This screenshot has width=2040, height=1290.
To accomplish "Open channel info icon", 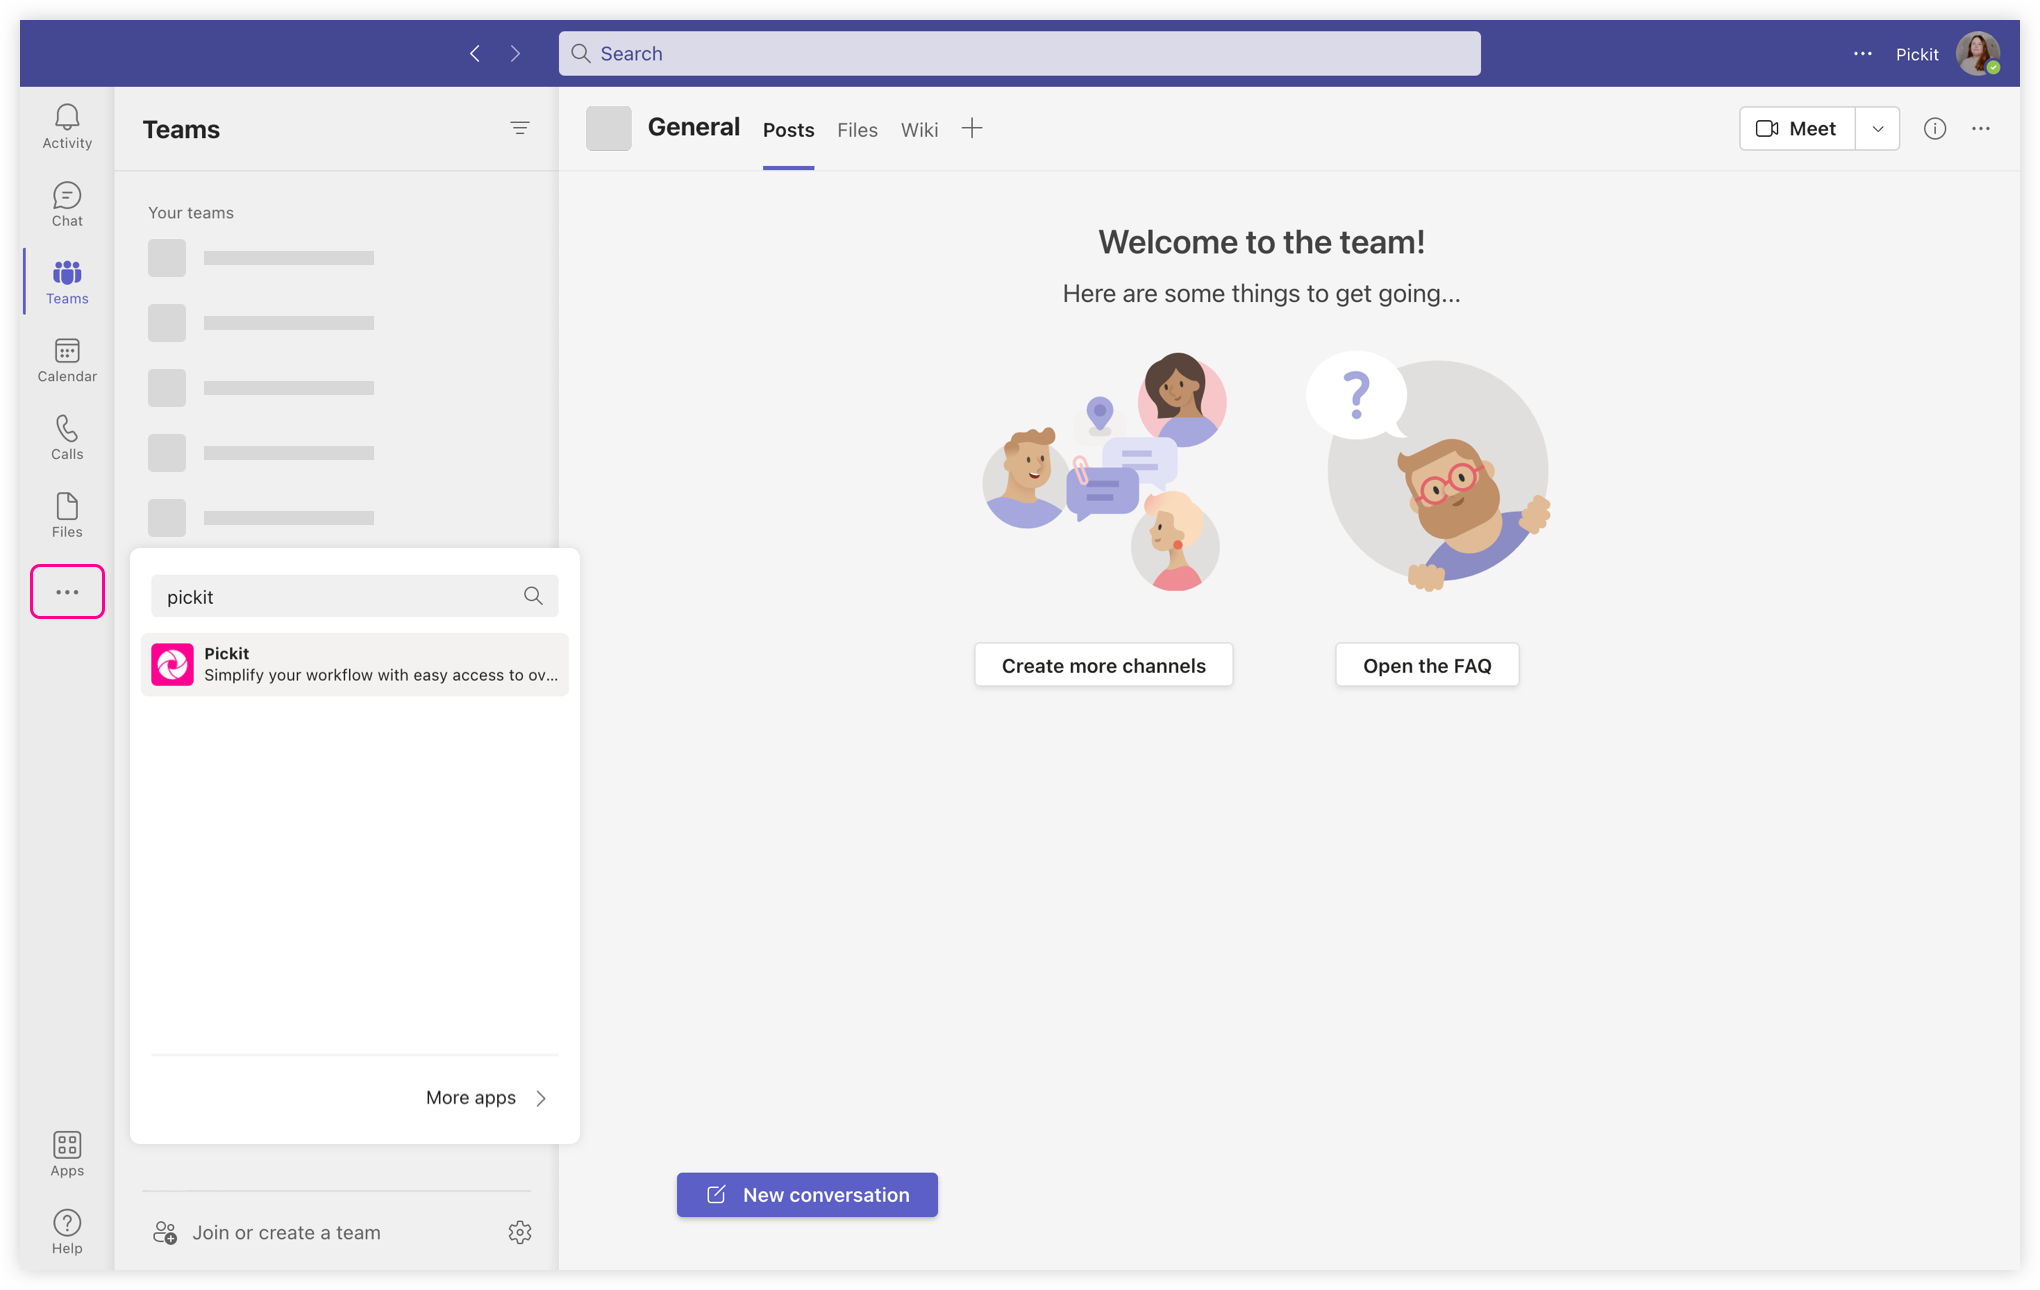I will pos(1935,128).
